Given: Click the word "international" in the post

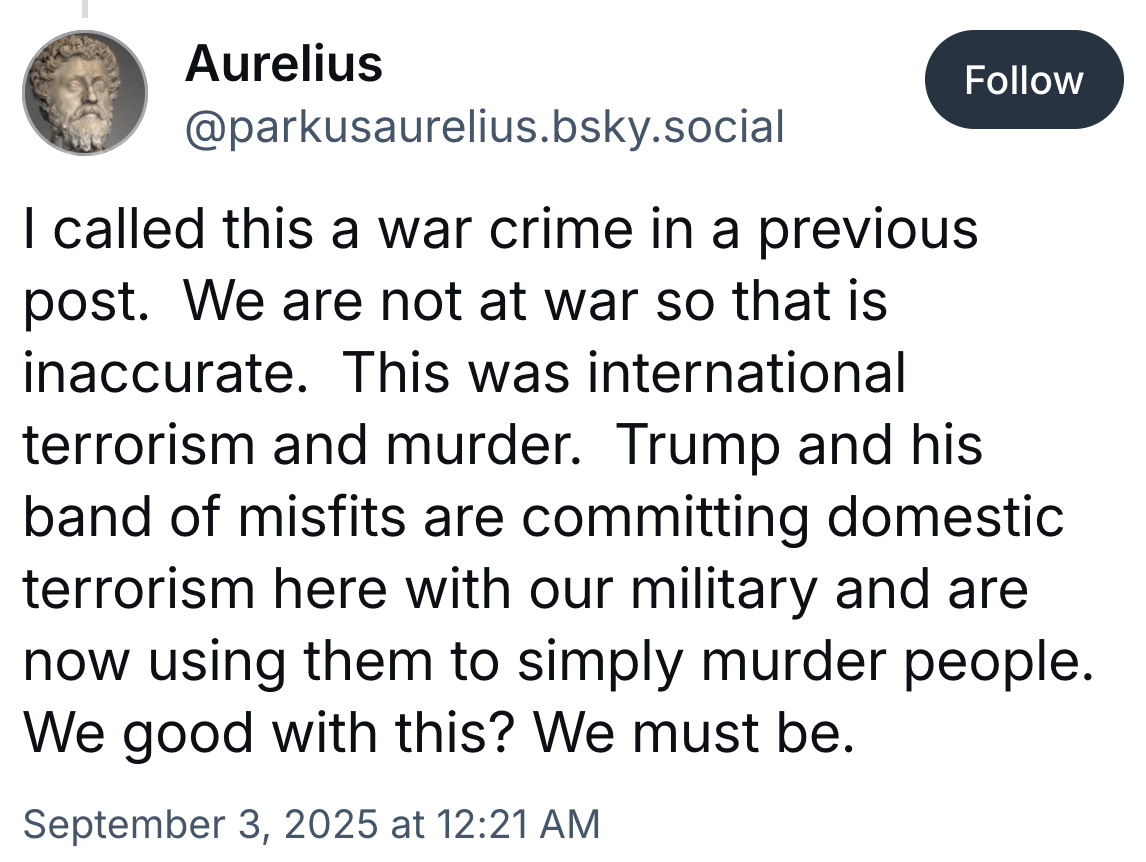Looking at the screenshot, I should (x=747, y=373).
